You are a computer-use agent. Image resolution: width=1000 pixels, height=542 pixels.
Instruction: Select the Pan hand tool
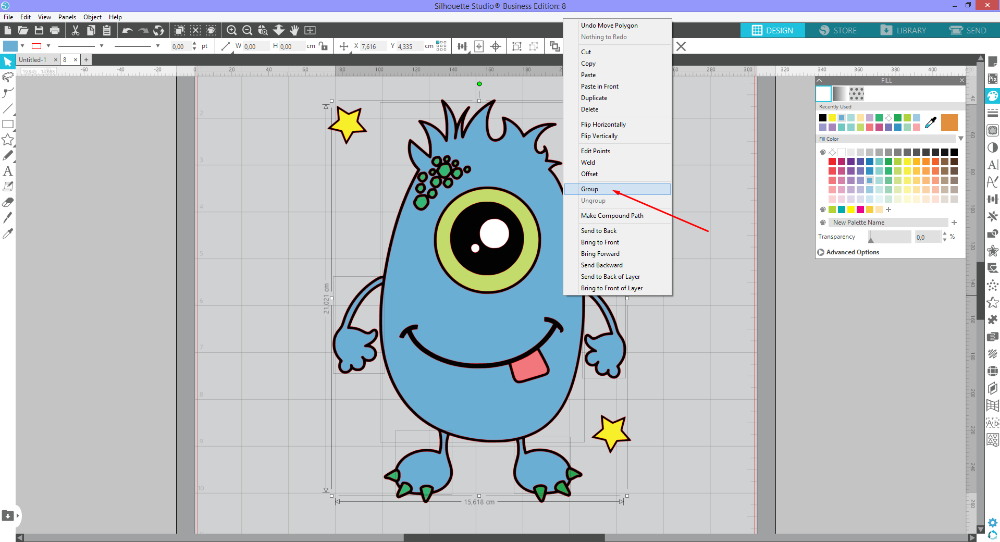[294, 30]
